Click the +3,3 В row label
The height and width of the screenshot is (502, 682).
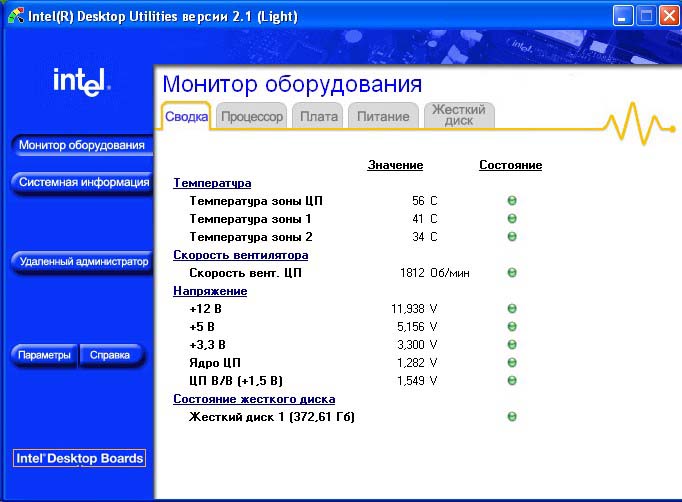207,345
